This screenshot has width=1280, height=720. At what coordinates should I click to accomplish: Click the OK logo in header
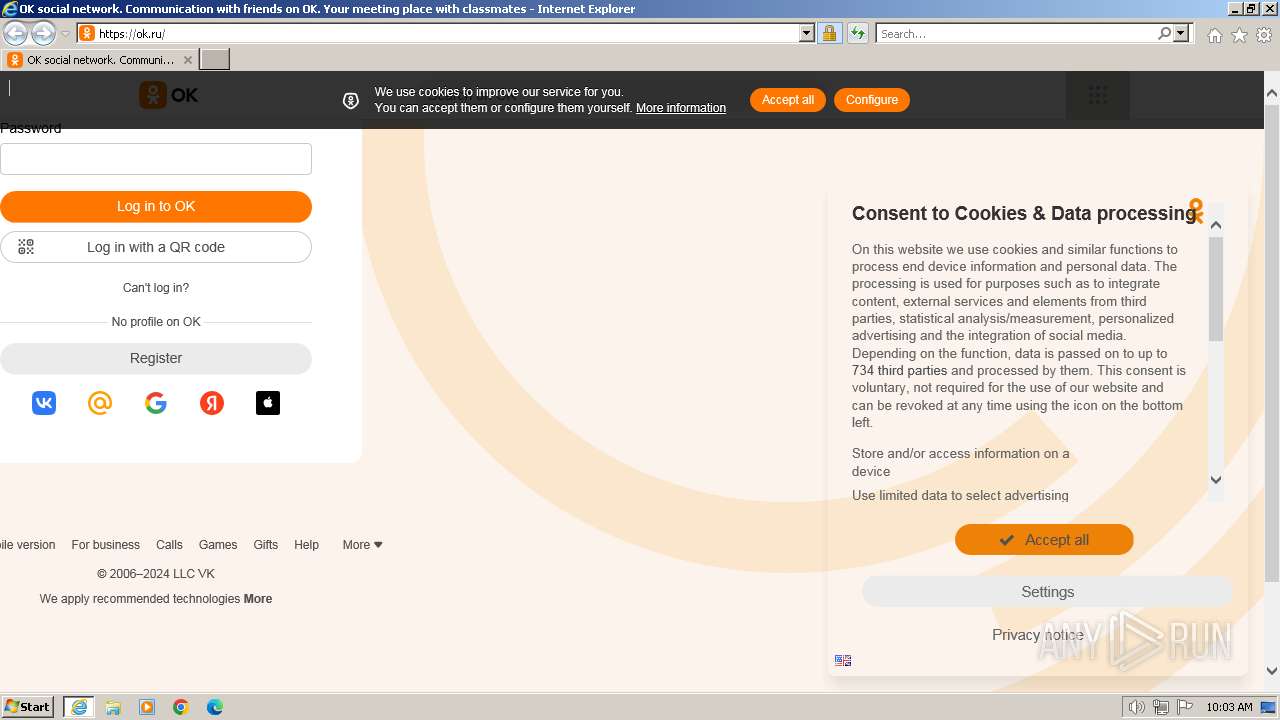tap(168, 95)
